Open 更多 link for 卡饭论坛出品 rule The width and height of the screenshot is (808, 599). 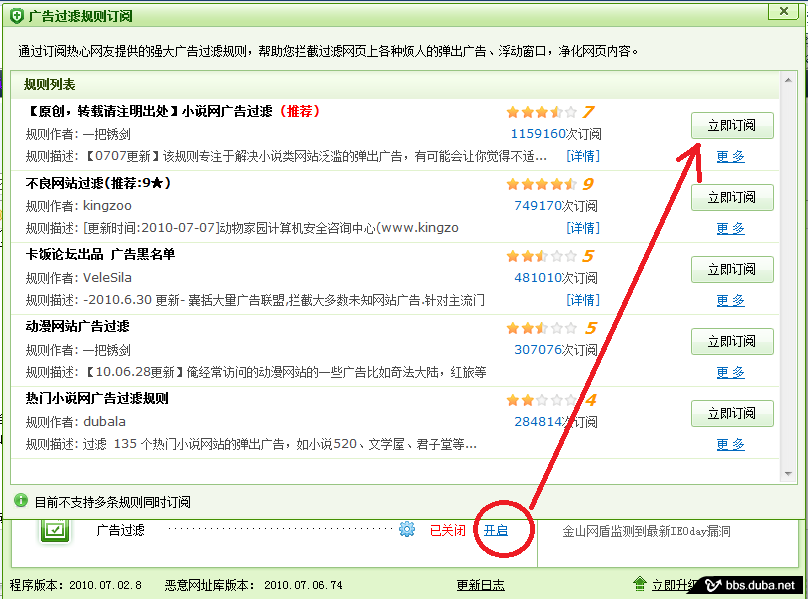731,300
